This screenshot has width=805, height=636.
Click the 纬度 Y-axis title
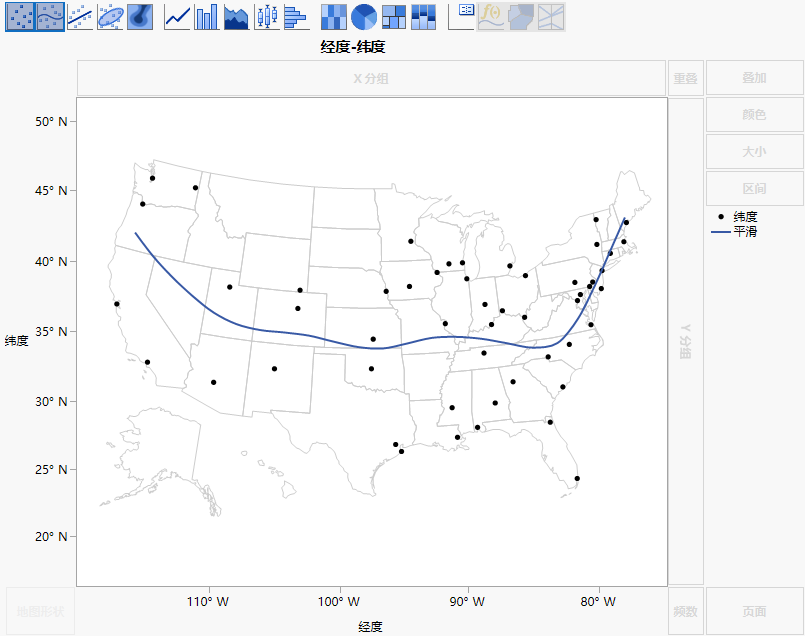16,341
